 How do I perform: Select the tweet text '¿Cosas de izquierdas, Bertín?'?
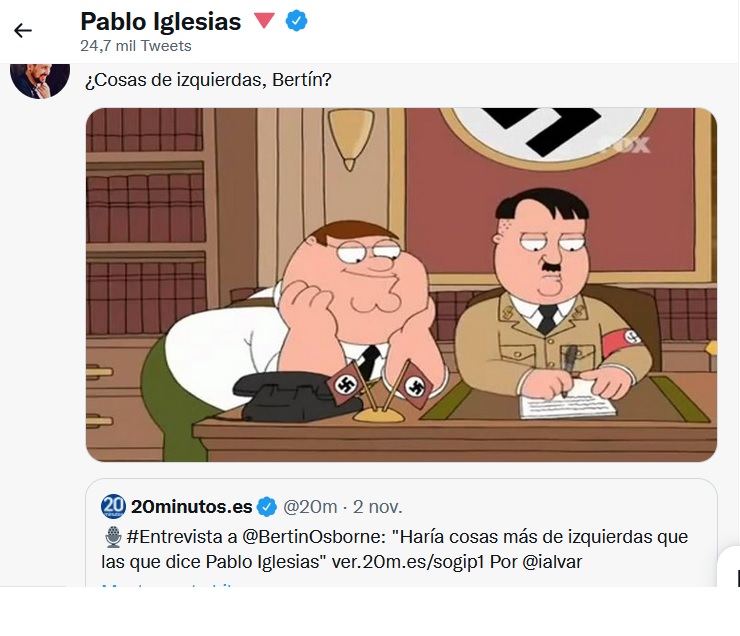coord(208,80)
